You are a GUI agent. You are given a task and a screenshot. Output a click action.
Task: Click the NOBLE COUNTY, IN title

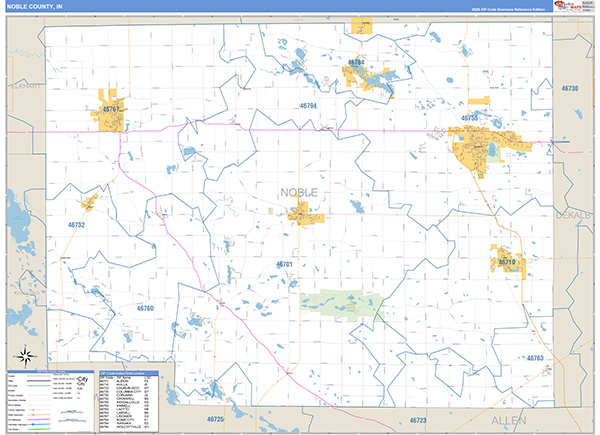pos(37,7)
